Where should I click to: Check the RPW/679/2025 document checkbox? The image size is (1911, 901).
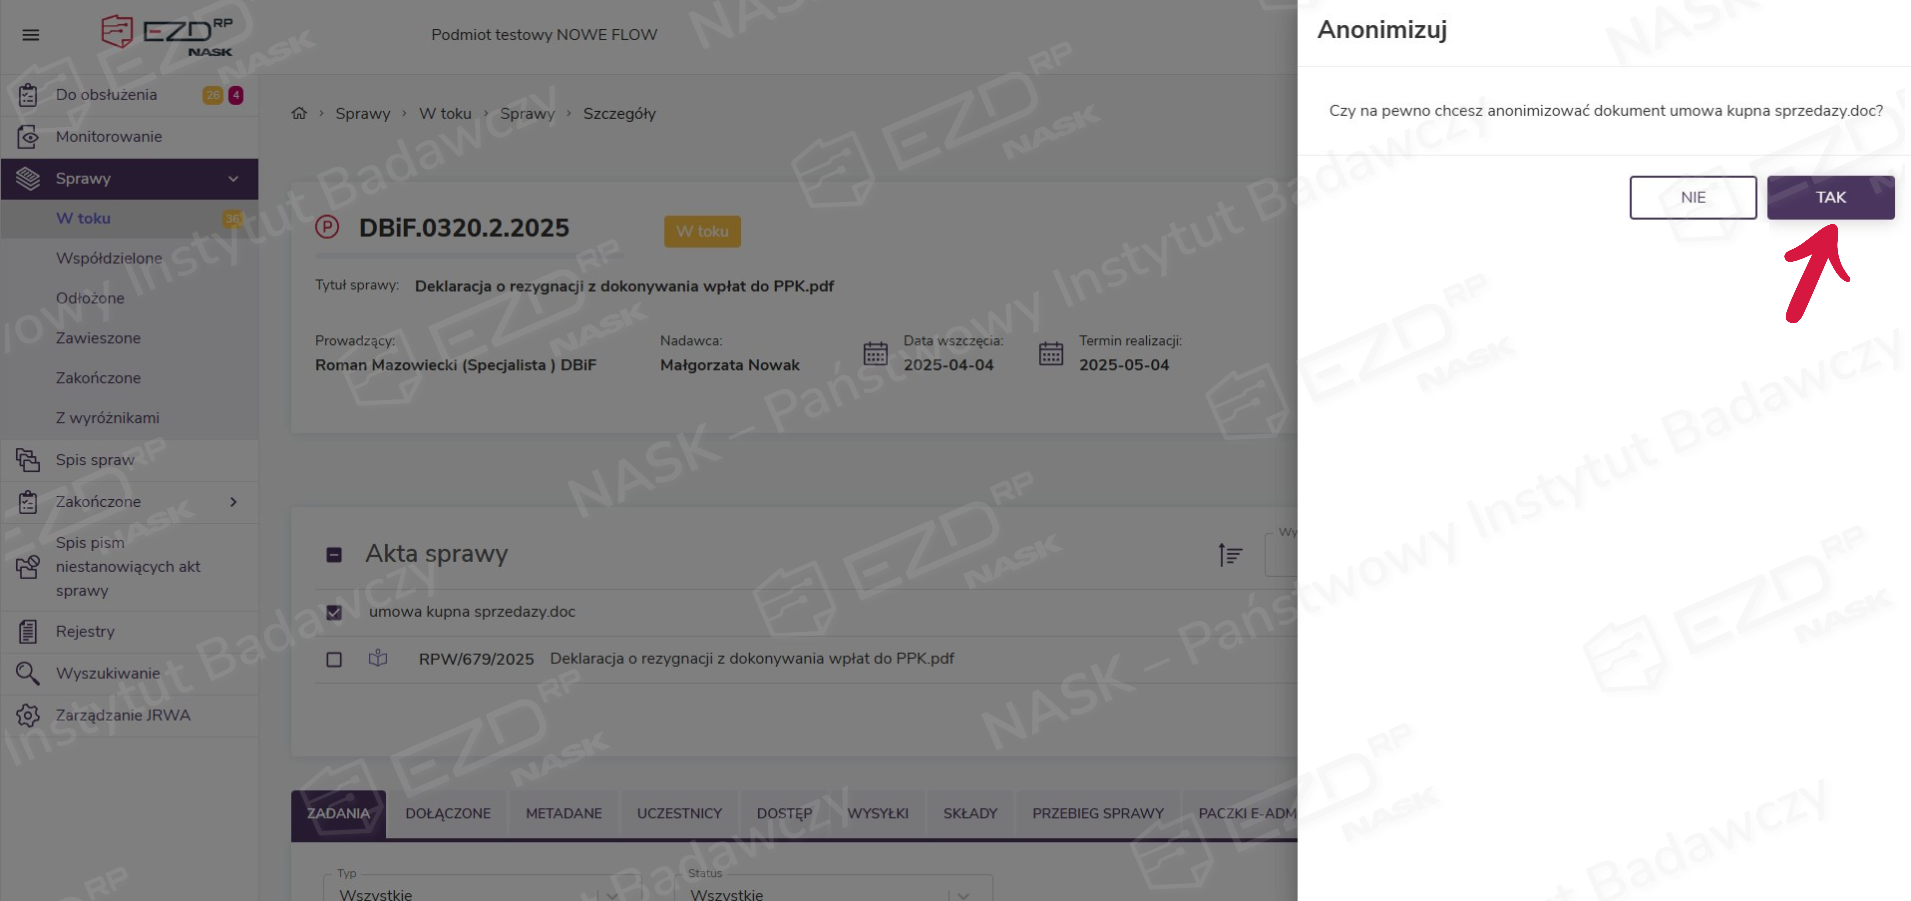tap(334, 660)
